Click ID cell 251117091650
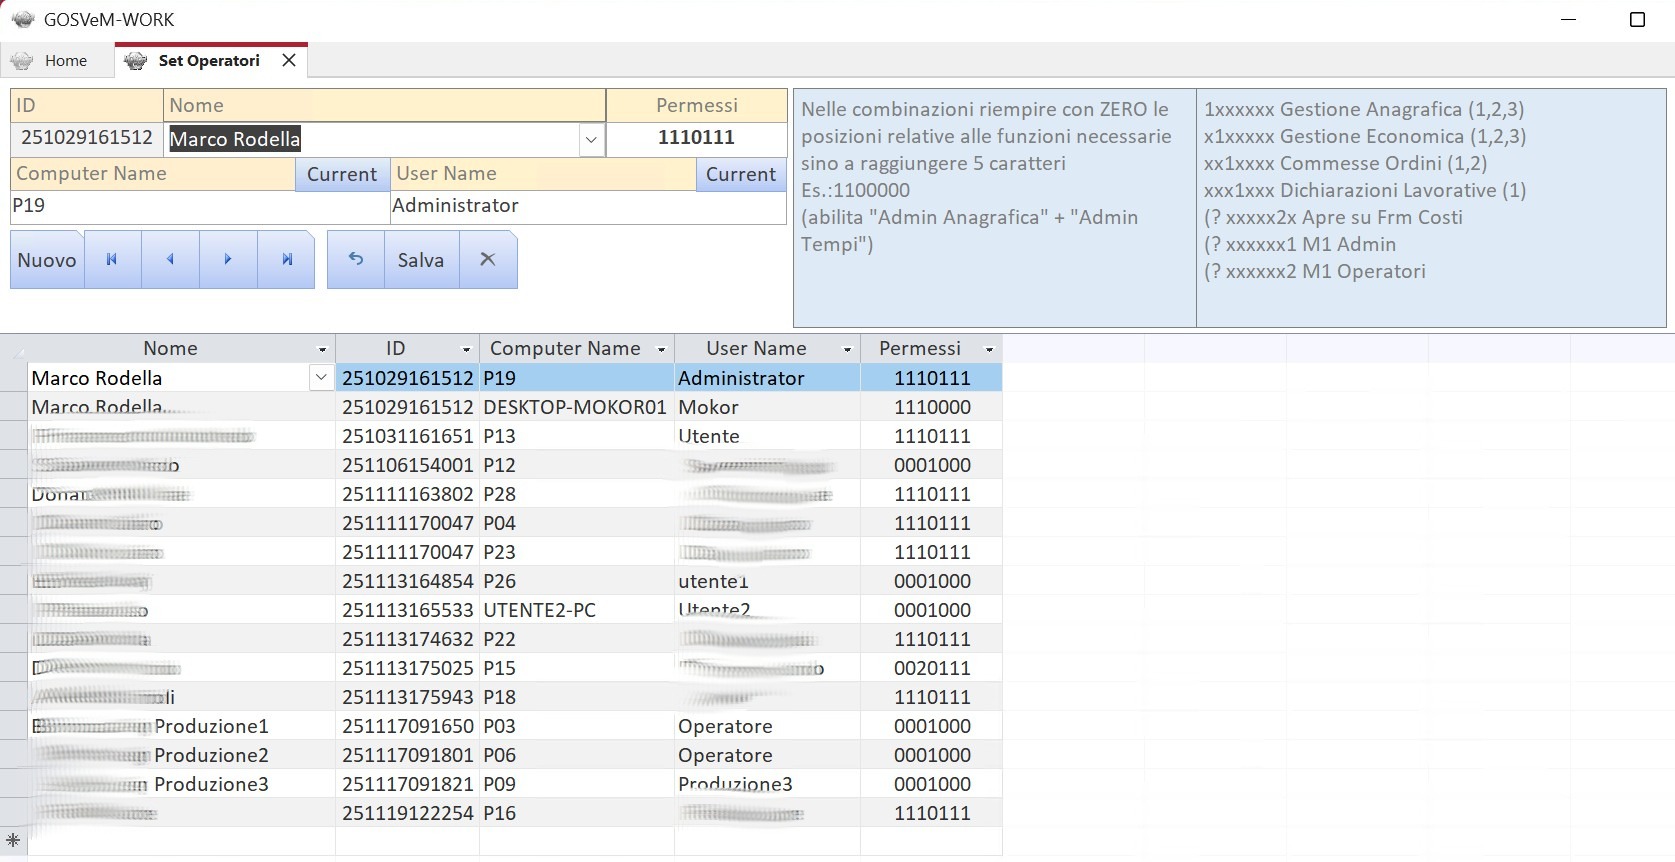Viewport: 1675px width, 862px height. coord(407,726)
